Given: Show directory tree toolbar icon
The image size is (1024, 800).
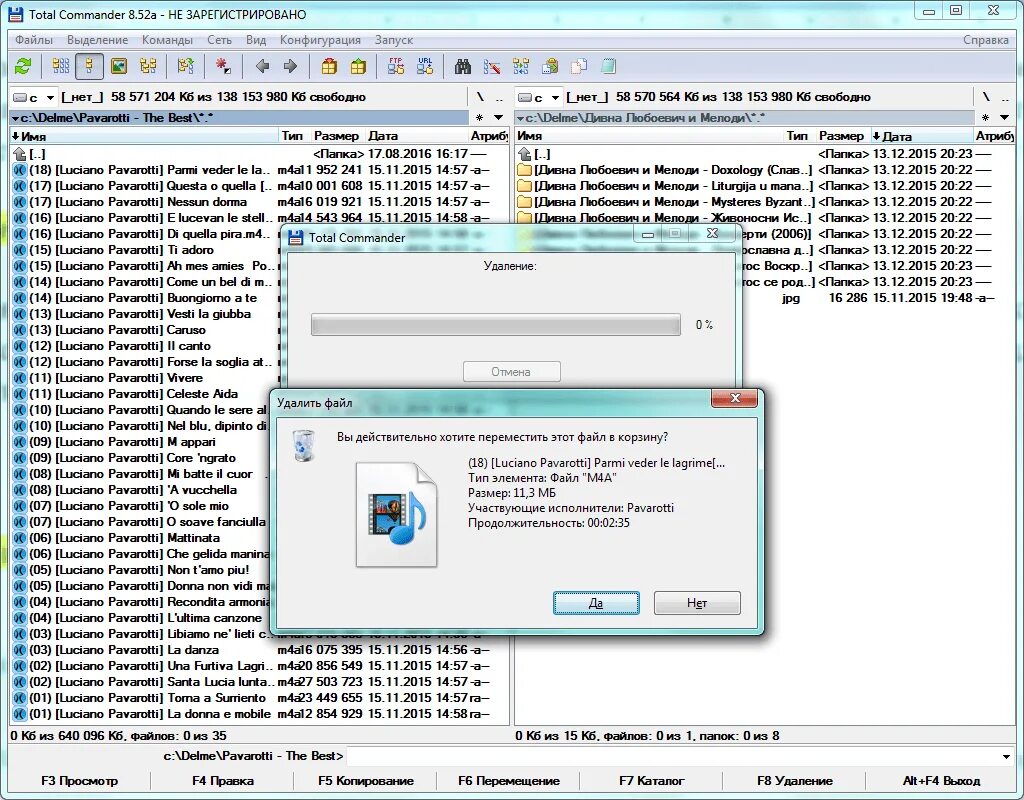Looking at the screenshot, I should coord(148,66).
